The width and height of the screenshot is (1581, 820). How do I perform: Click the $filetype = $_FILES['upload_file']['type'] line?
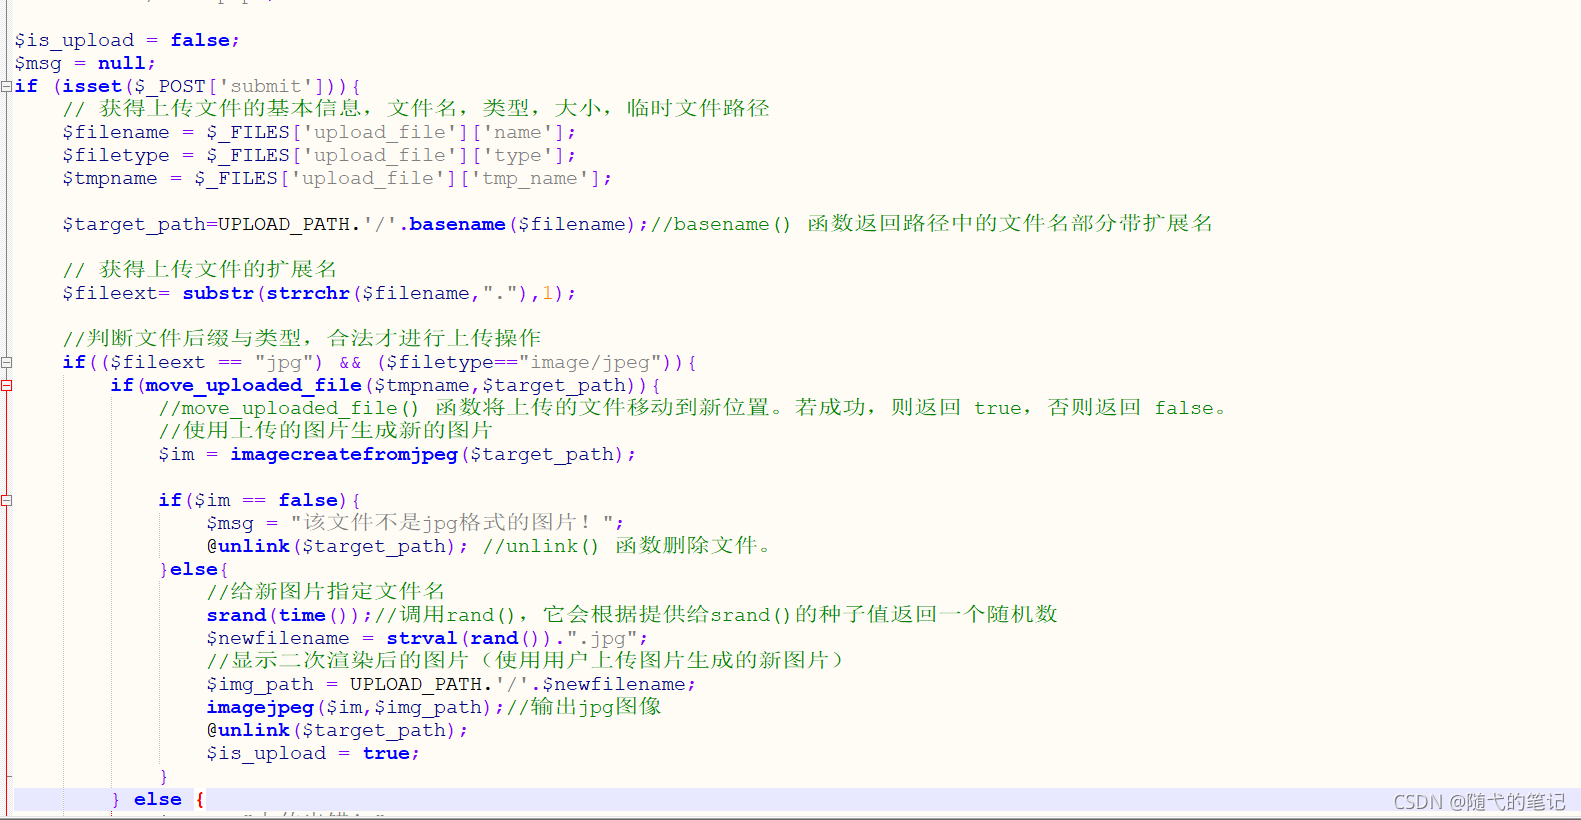point(319,155)
